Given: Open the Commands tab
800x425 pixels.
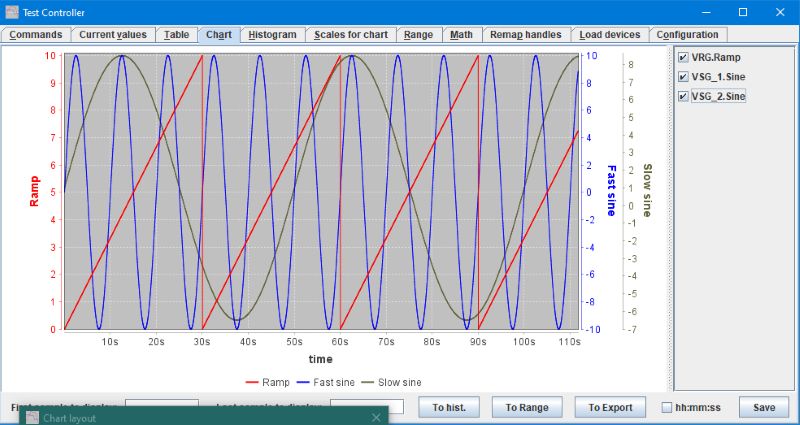Looking at the screenshot, I should [x=36, y=35].
